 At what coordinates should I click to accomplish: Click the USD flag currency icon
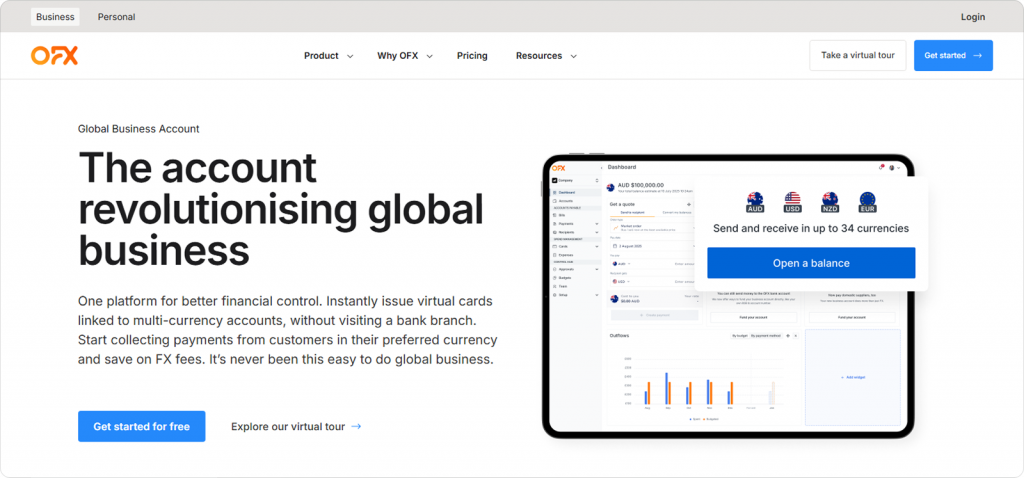tap(793, 200)
